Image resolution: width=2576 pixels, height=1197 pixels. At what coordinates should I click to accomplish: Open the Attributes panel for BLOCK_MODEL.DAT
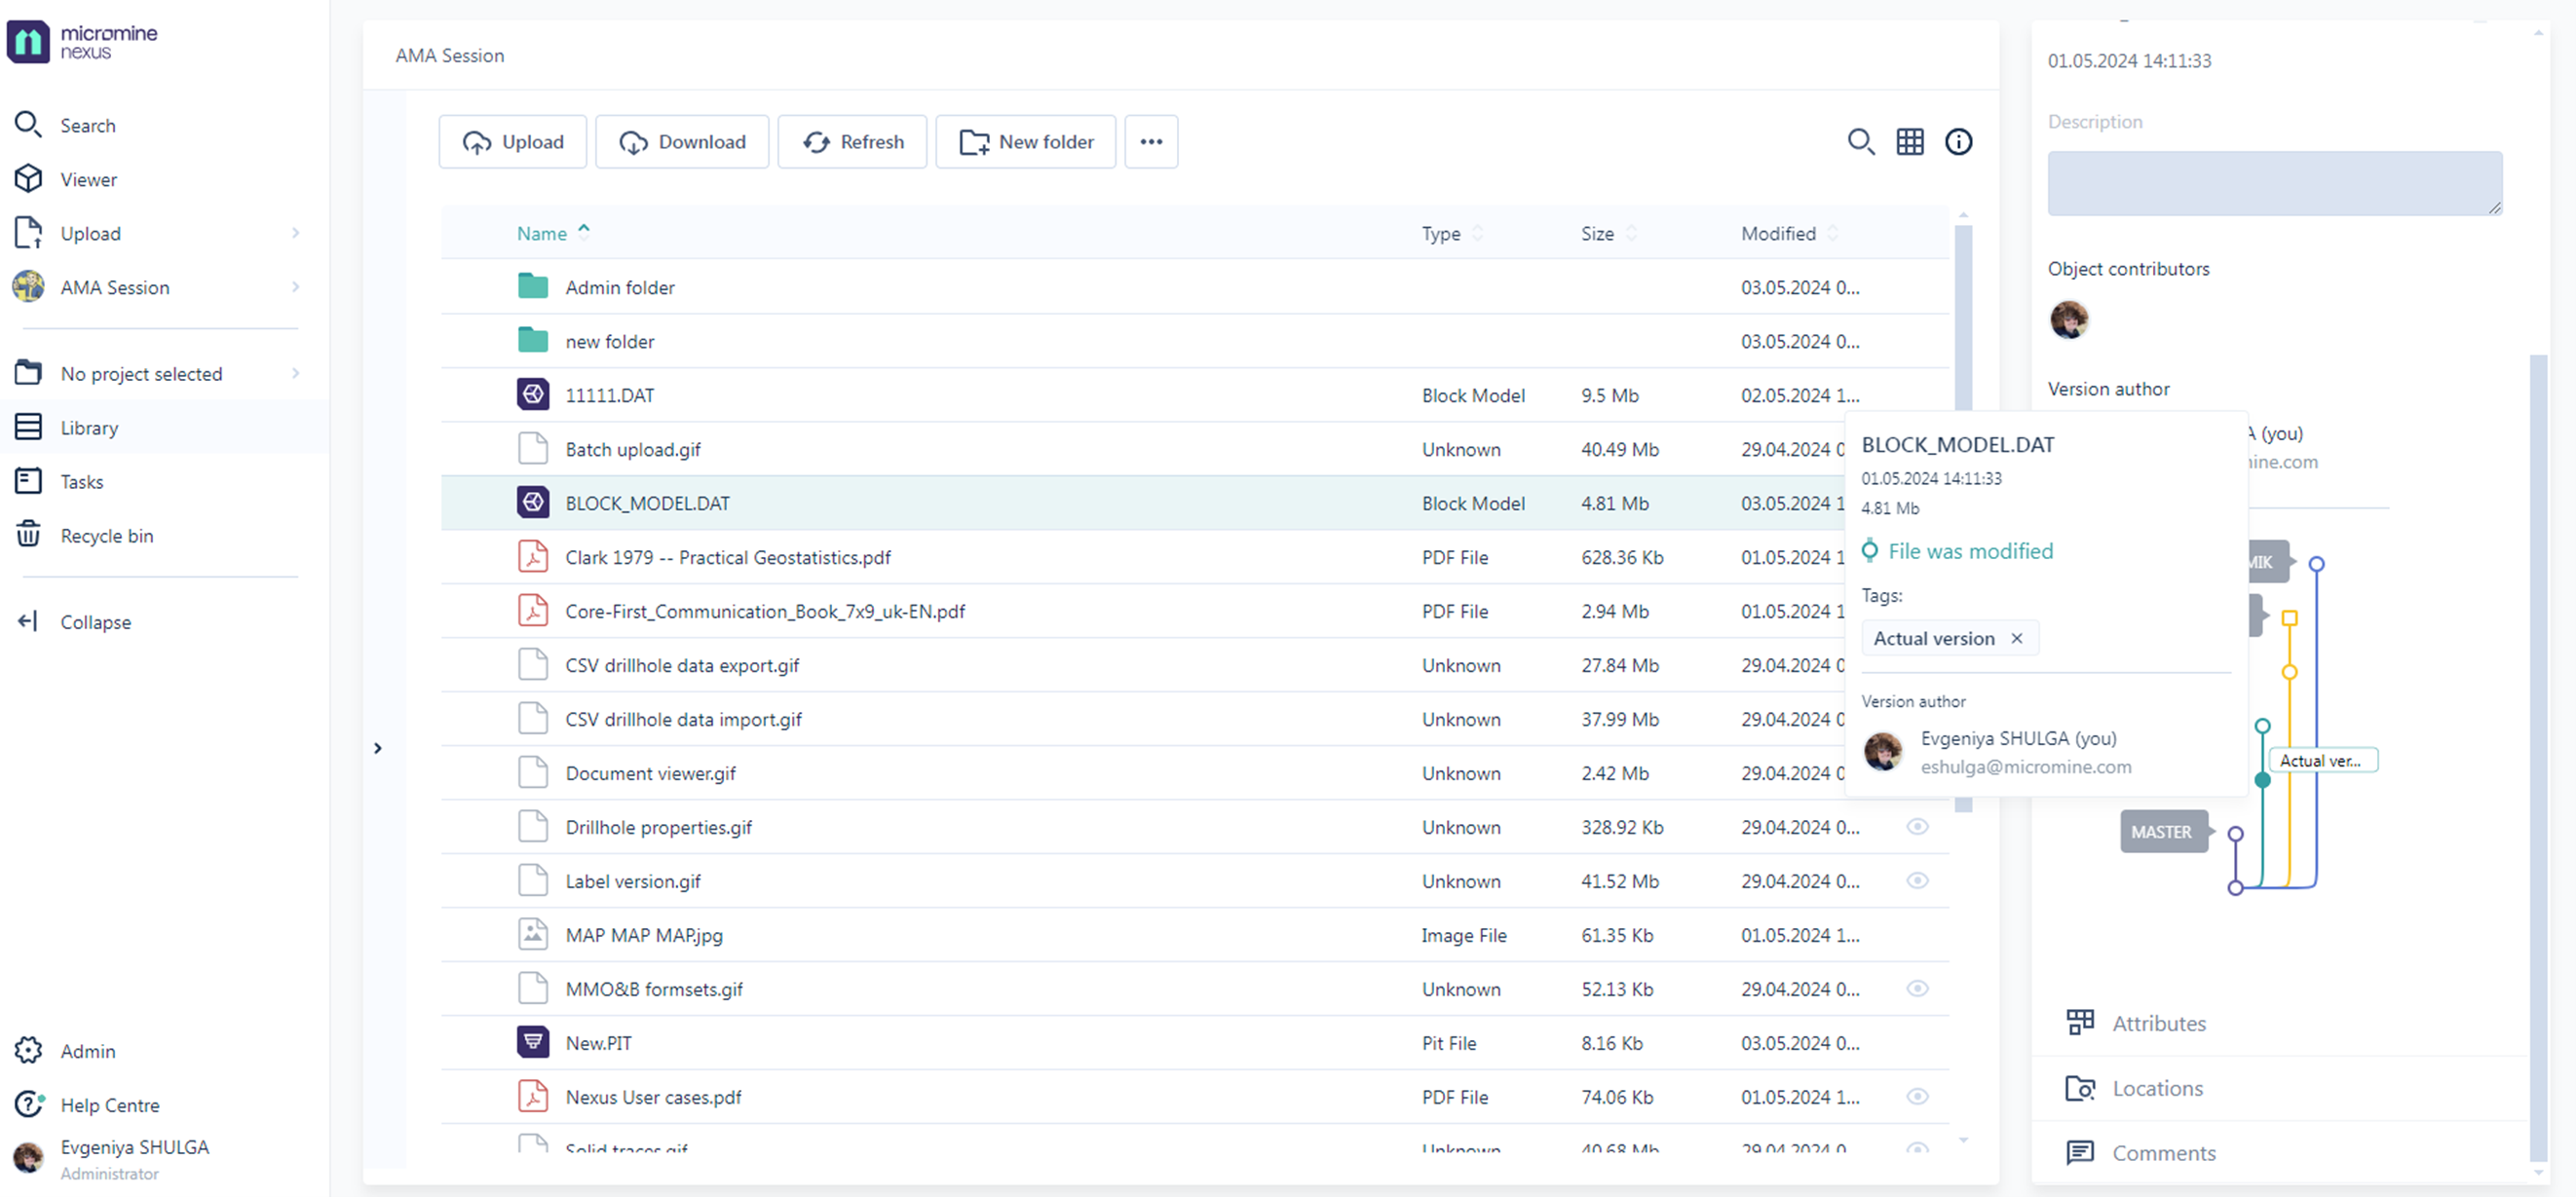pos(2158,1023)
